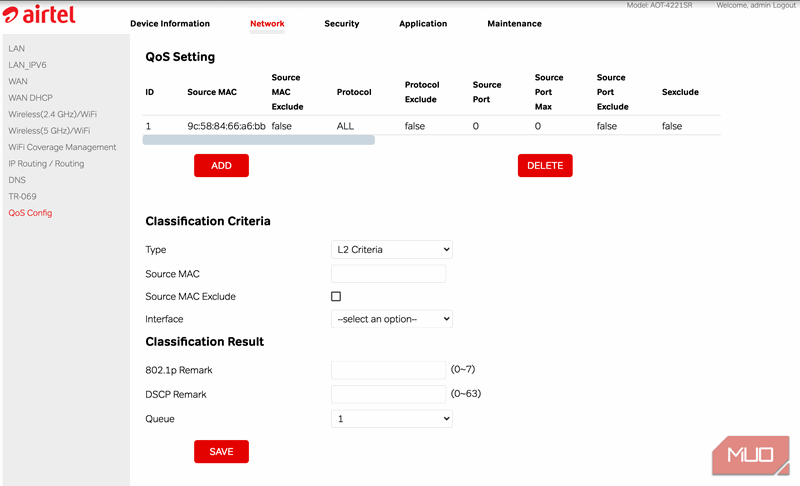Click the airtel logo
The image size is (800, 486).
(x=40, y=15)
